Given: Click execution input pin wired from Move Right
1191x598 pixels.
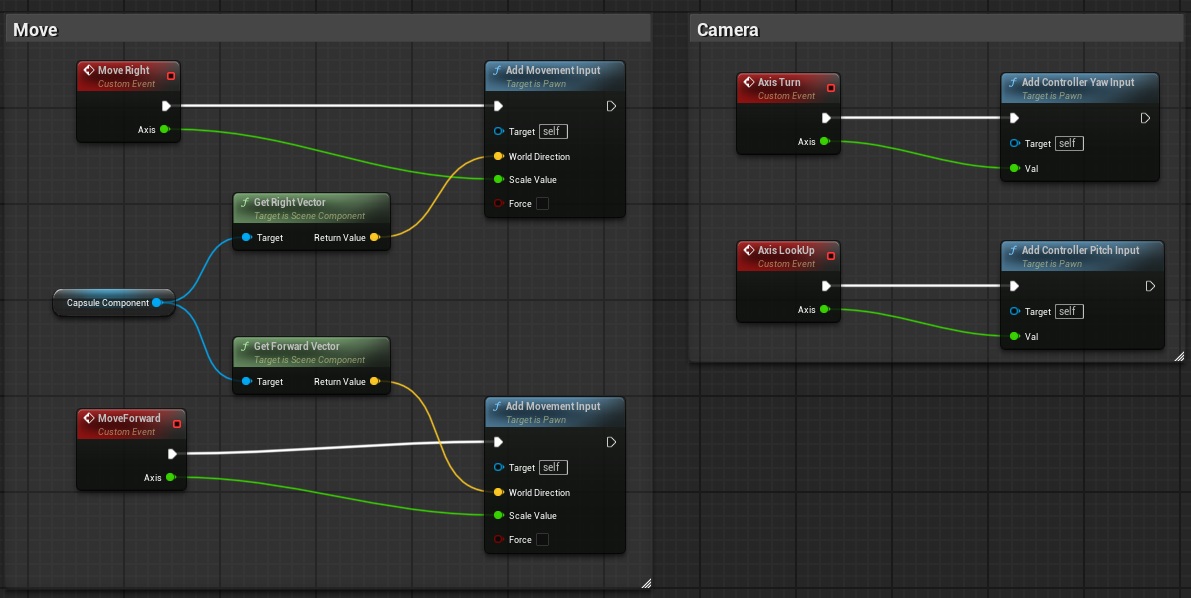Looking at the screenshot, I should (498, 106).
